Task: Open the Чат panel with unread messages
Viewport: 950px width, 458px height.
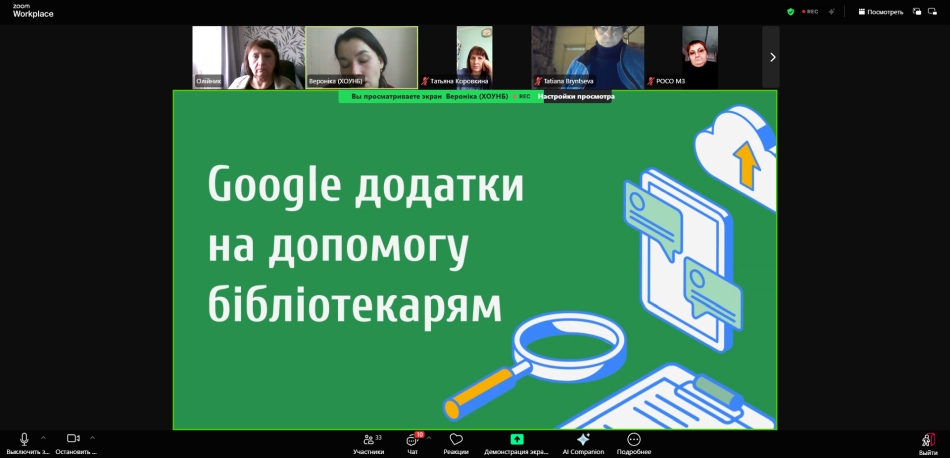Action: [412, 442]
